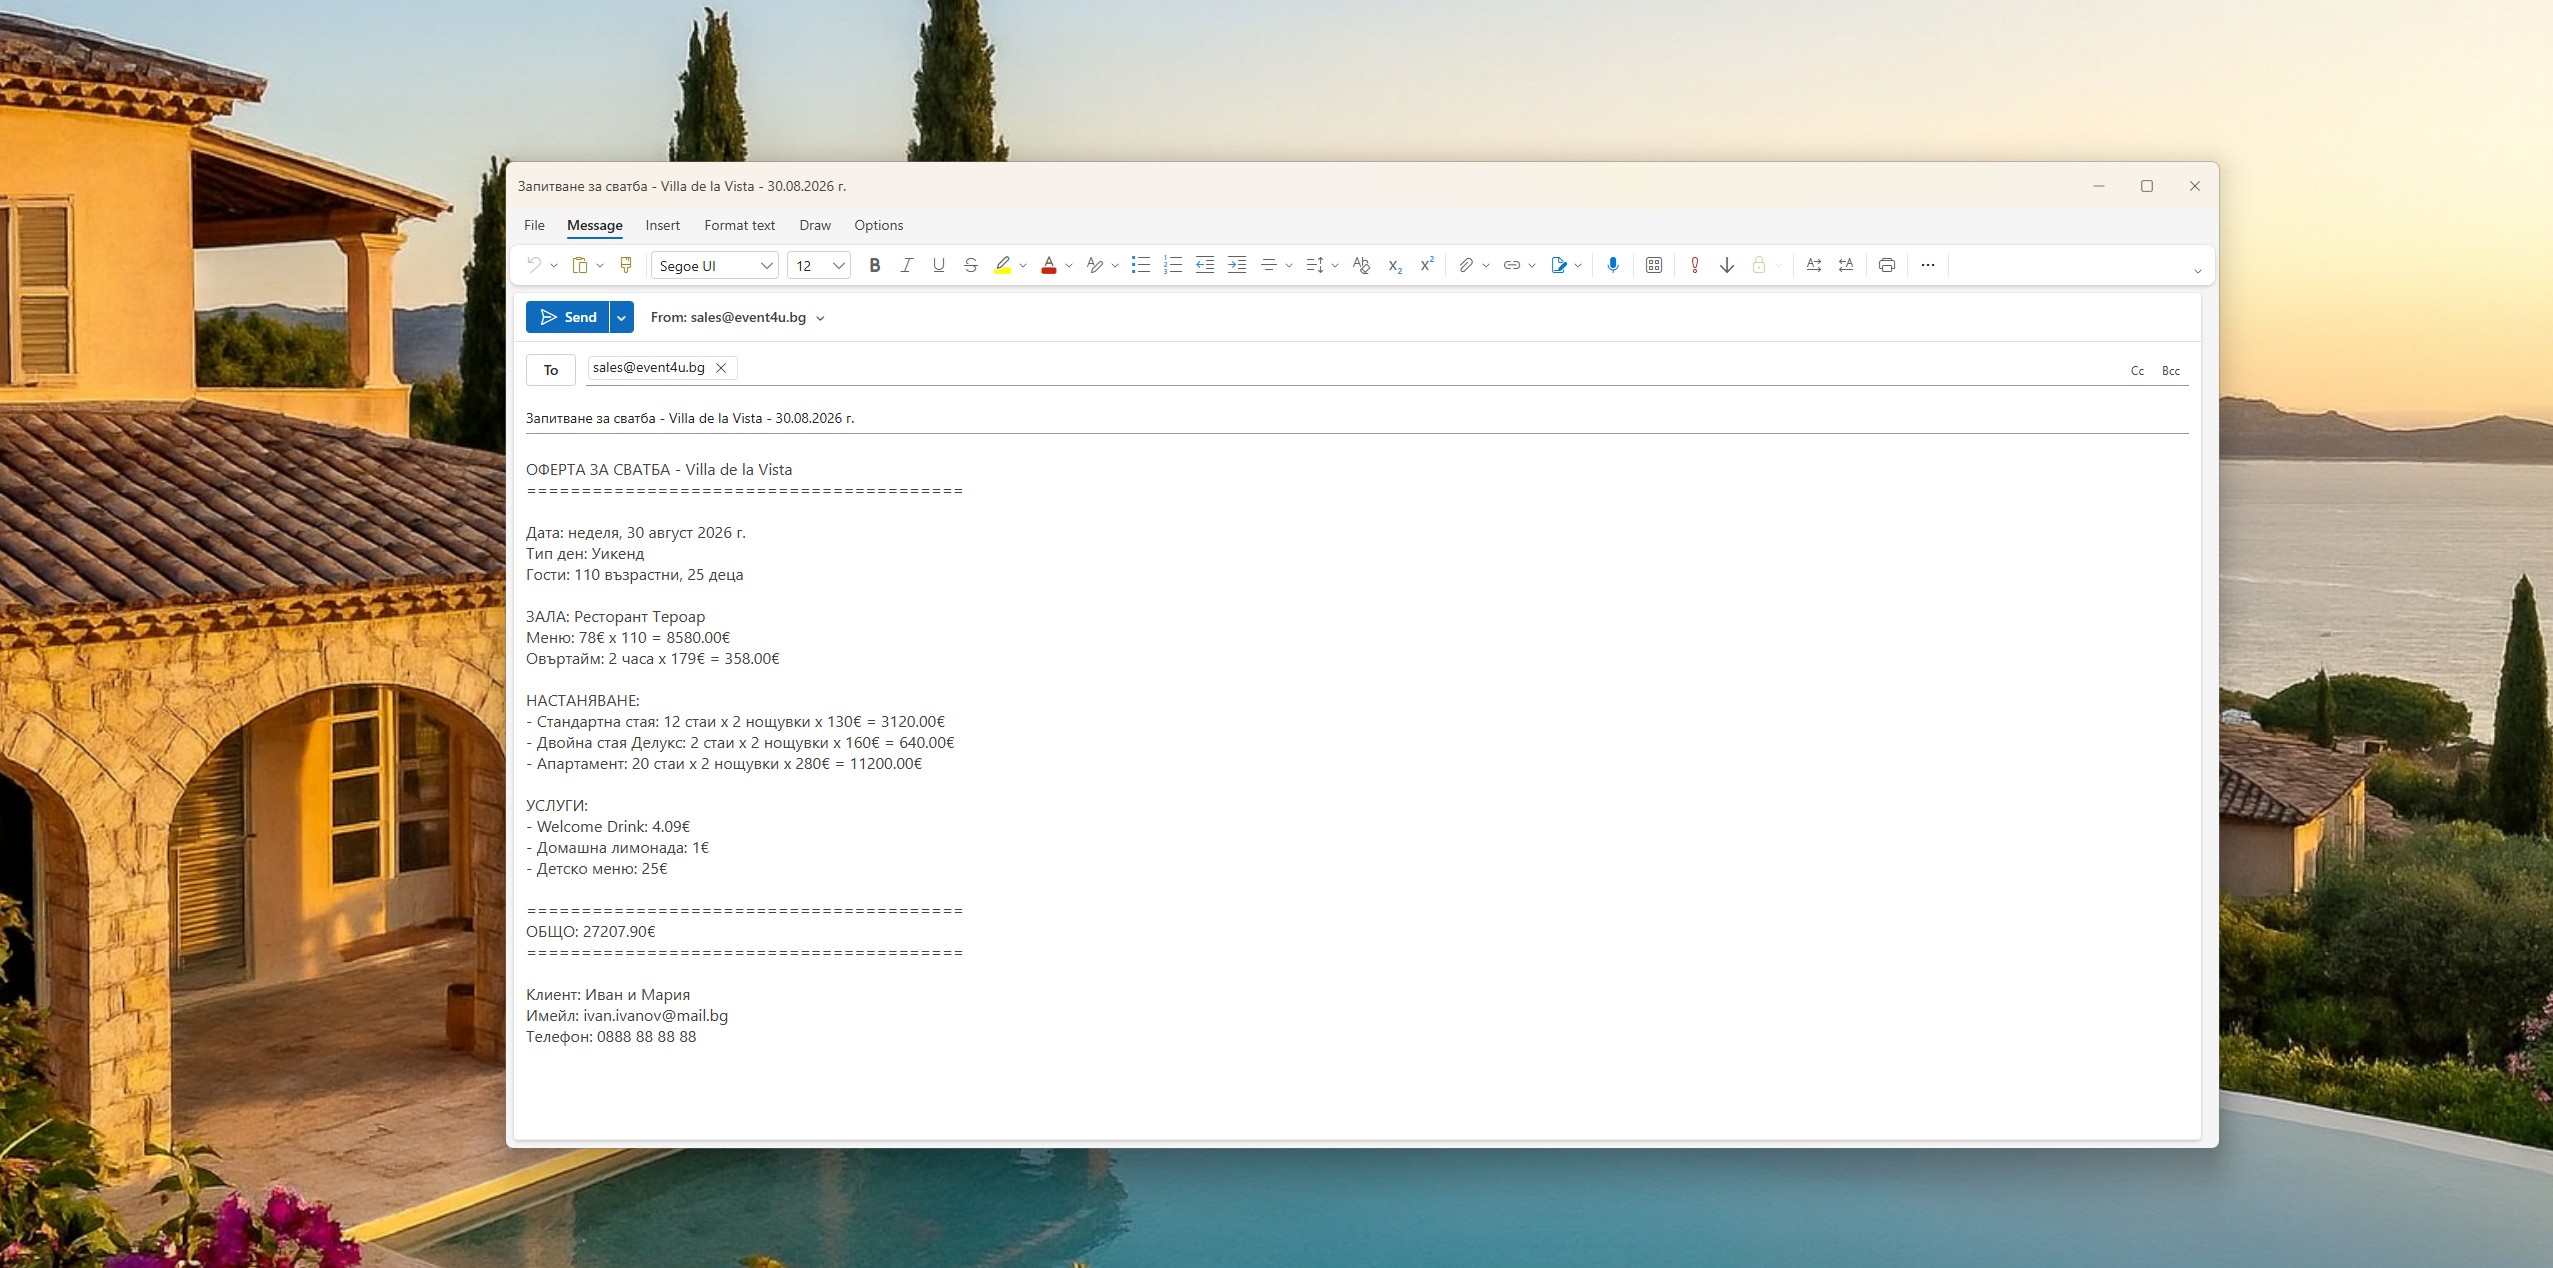Screen dimensions: 2553x1268
Task: Start dictation with microphone icon
Action: coord(1612,265)
